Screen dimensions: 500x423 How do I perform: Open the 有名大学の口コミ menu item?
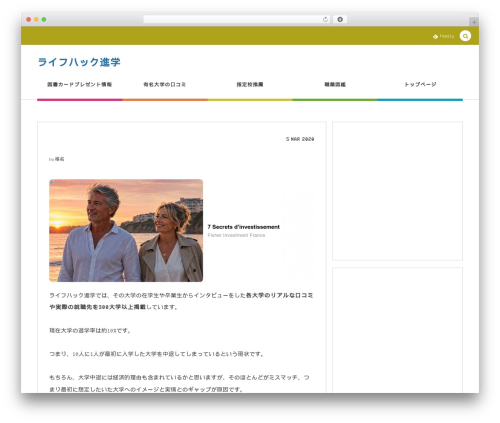[165, 85]
